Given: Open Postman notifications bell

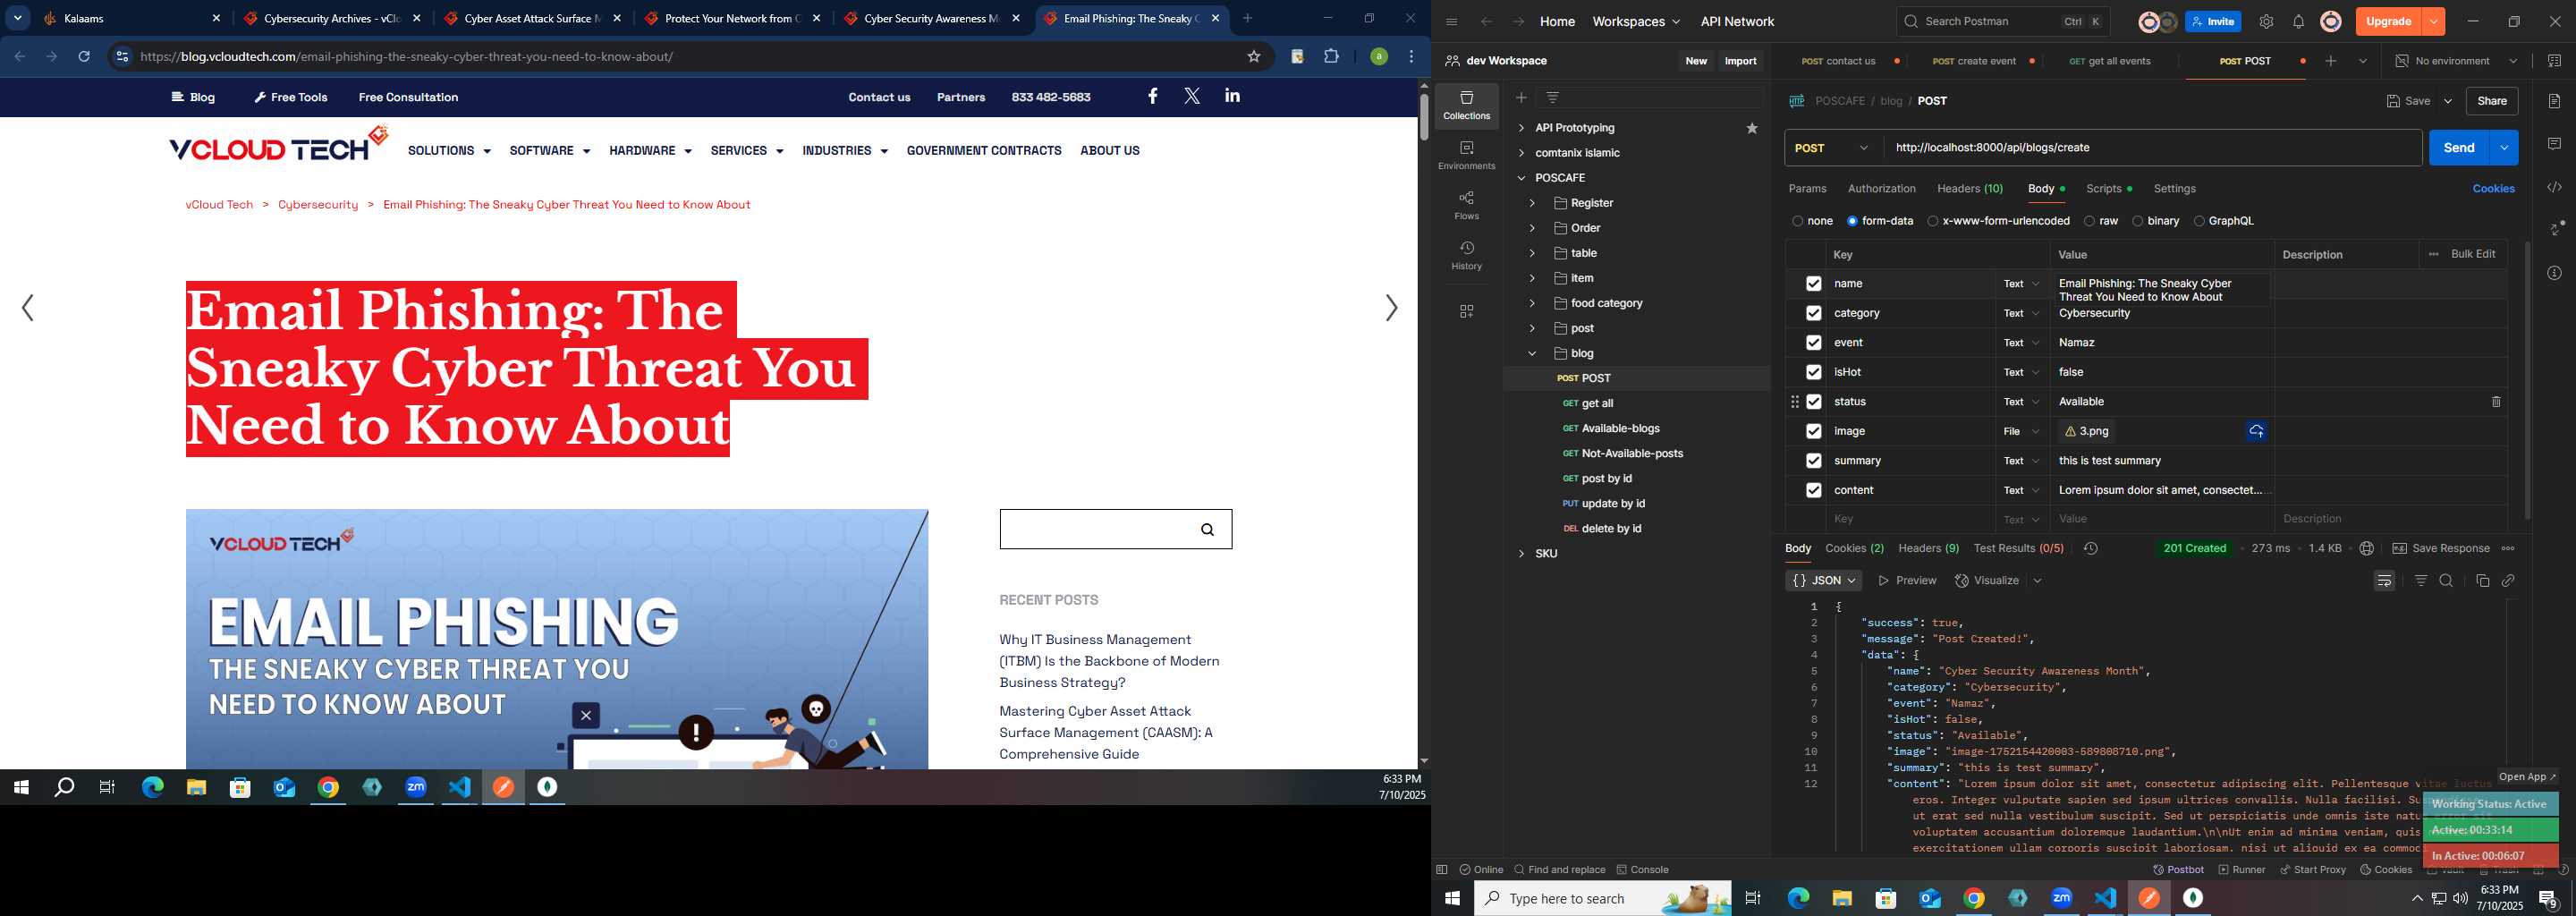Looking at the screenshot, I should (x=2298, y=22).
